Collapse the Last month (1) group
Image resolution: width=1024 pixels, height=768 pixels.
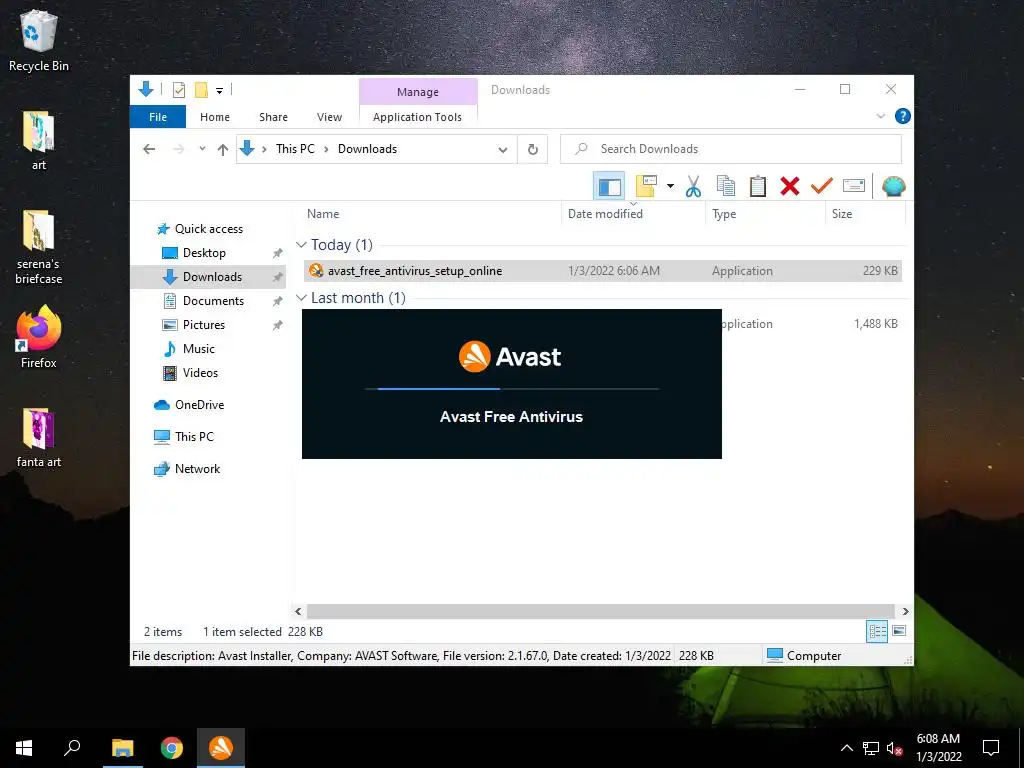(301, 298)
